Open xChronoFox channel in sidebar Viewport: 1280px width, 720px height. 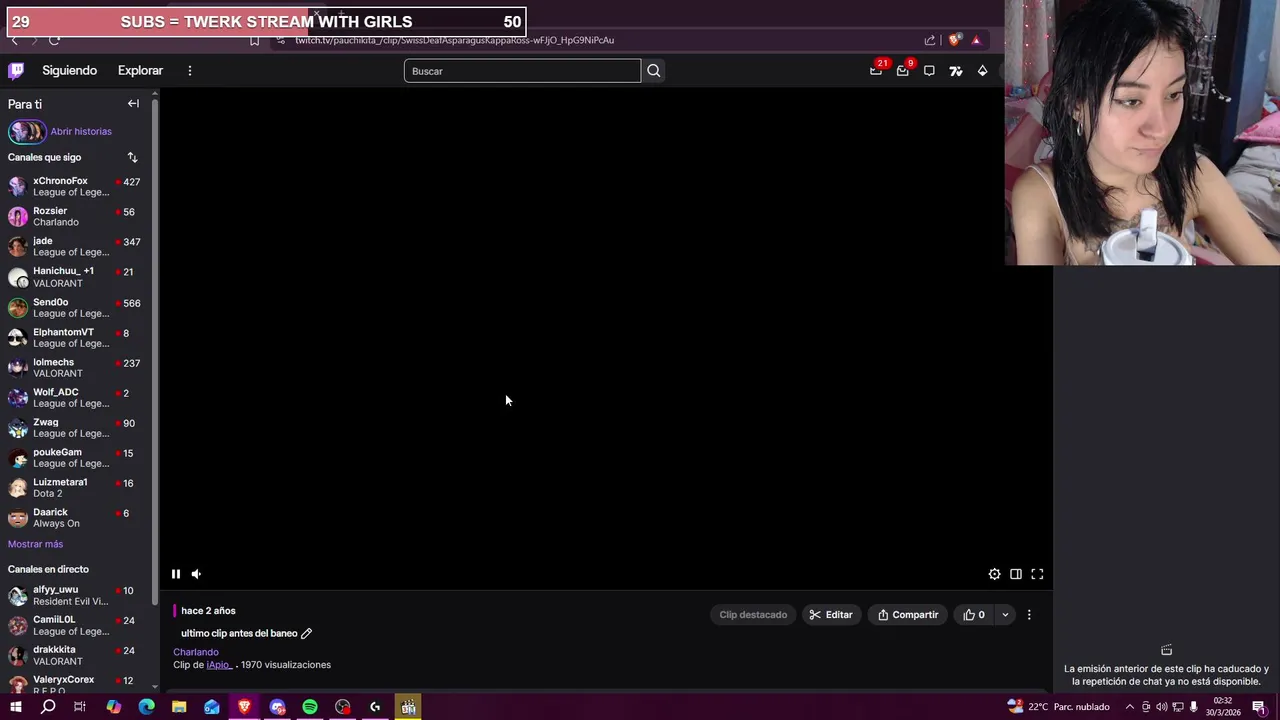tap(76, 186)
